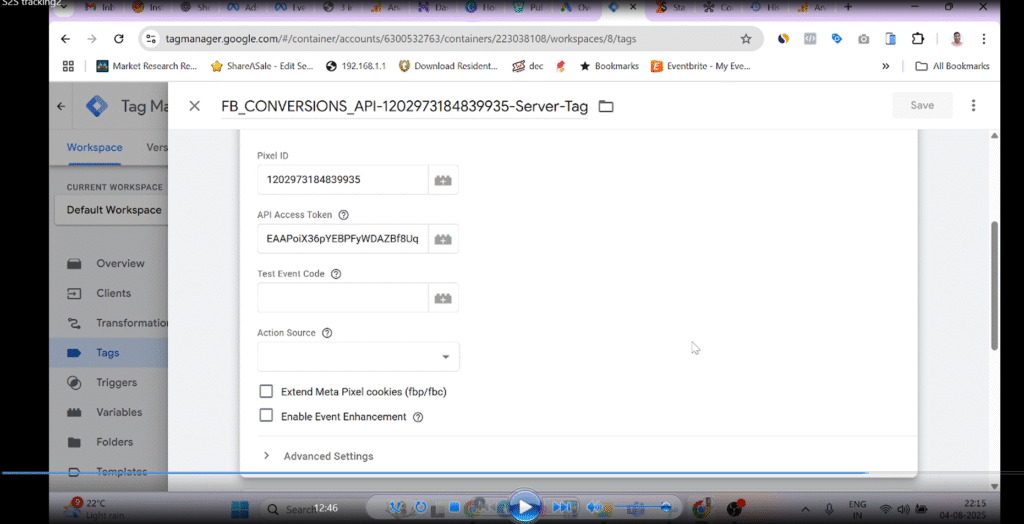The height and width of the screenshot is (524, 1024).
Task: Tick the Enable Event Enhancement checkbox
Action: pyautogui.click(x=266, y=416)
